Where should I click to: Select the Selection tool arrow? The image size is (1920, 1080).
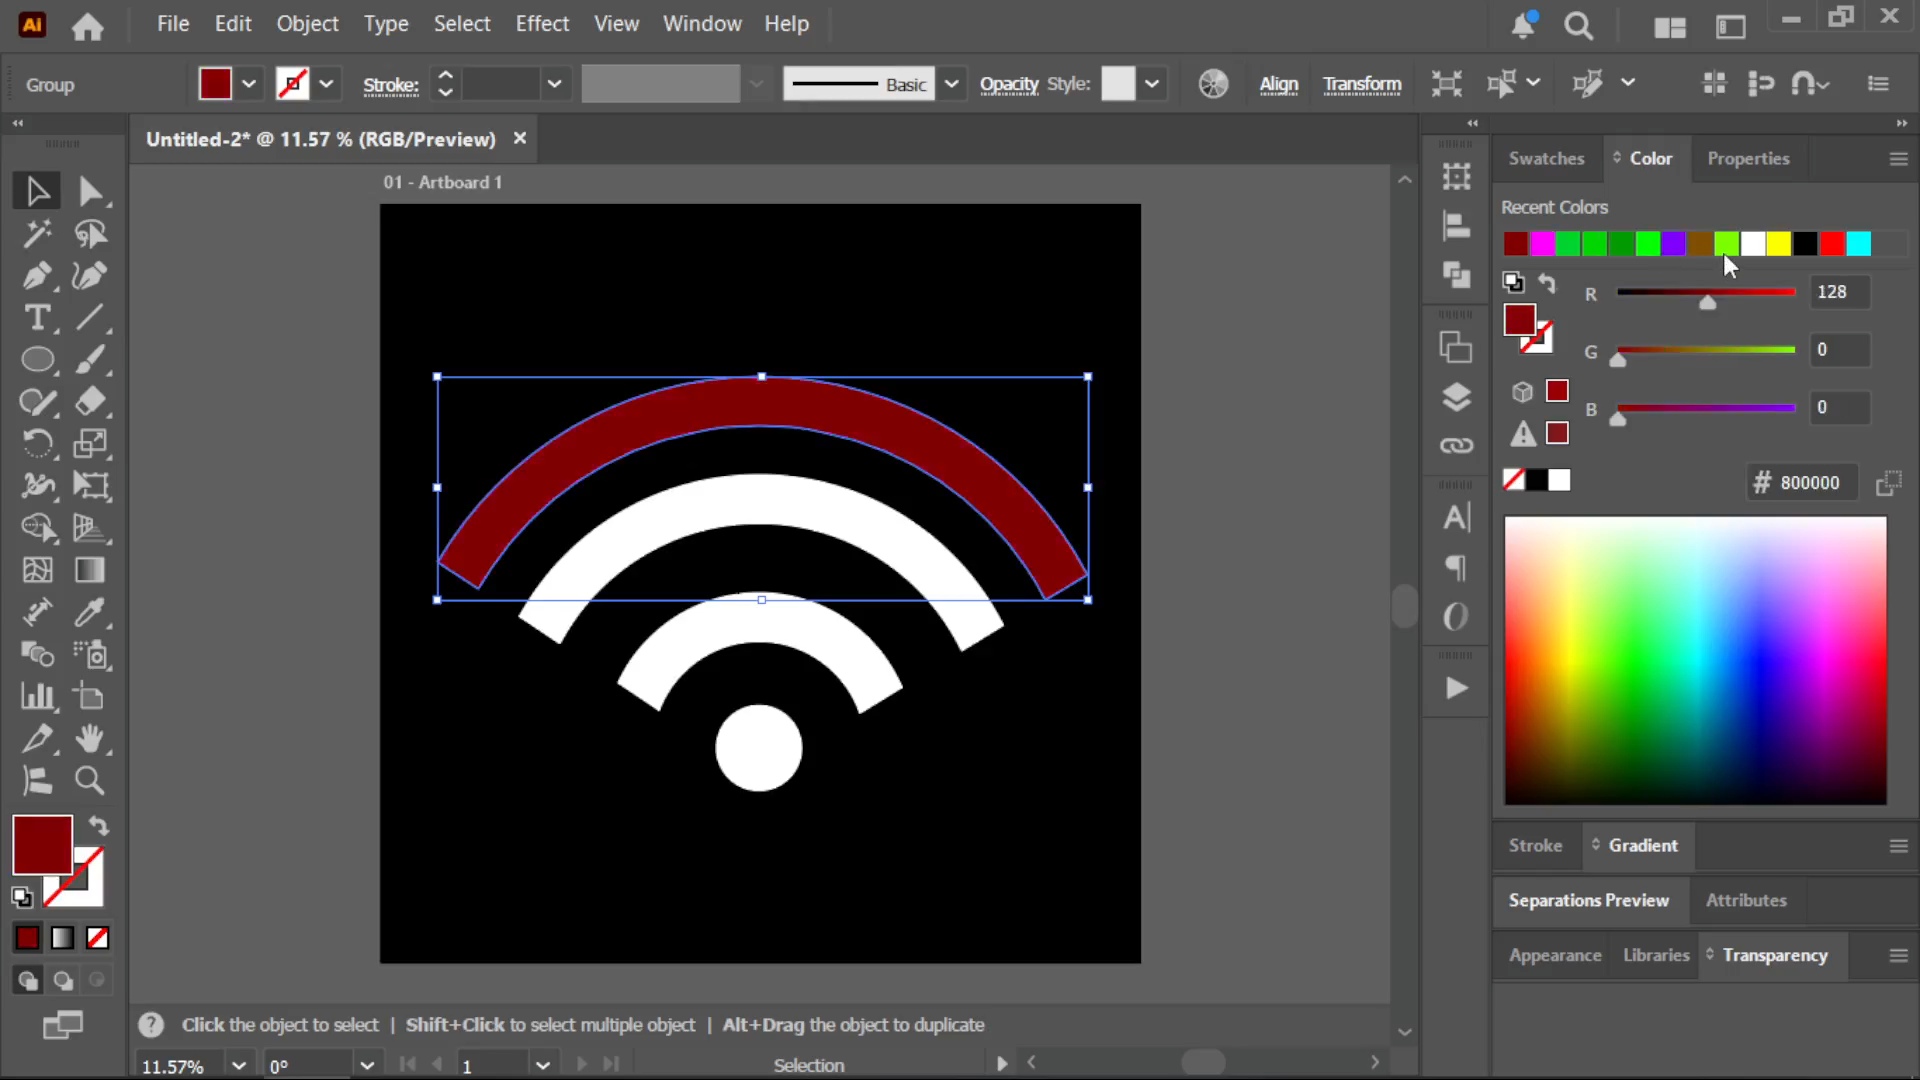point(37,191)
